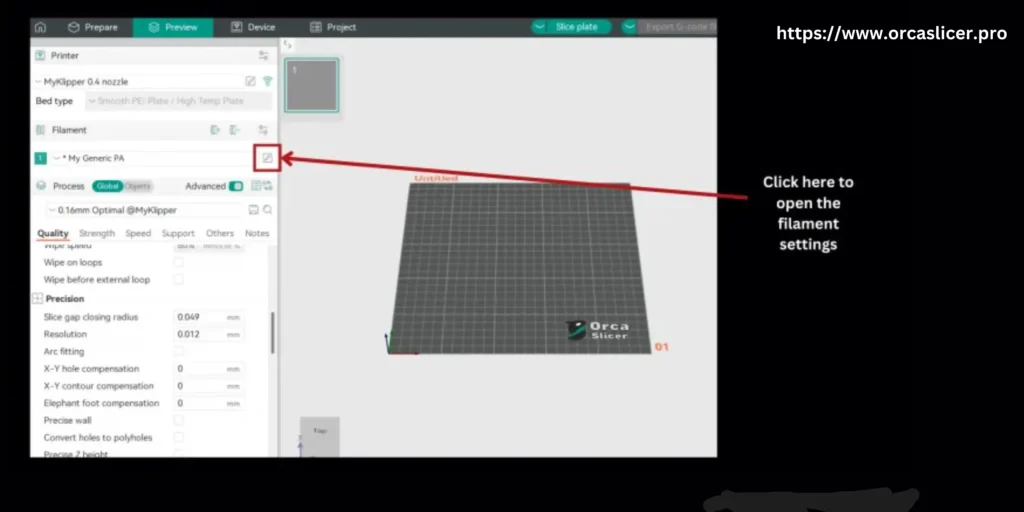Select the Notes tab
The width and height of the screenshot is (1024, 512).
click(x=257, y=233)
